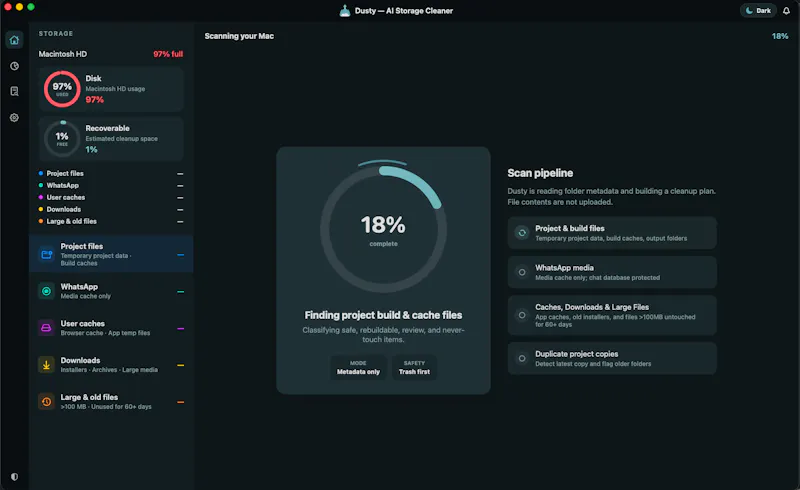Screen dimensions: 800x490
Task: Click the Disk Macintosh HD usage card
Action: [x=111, y=89]
